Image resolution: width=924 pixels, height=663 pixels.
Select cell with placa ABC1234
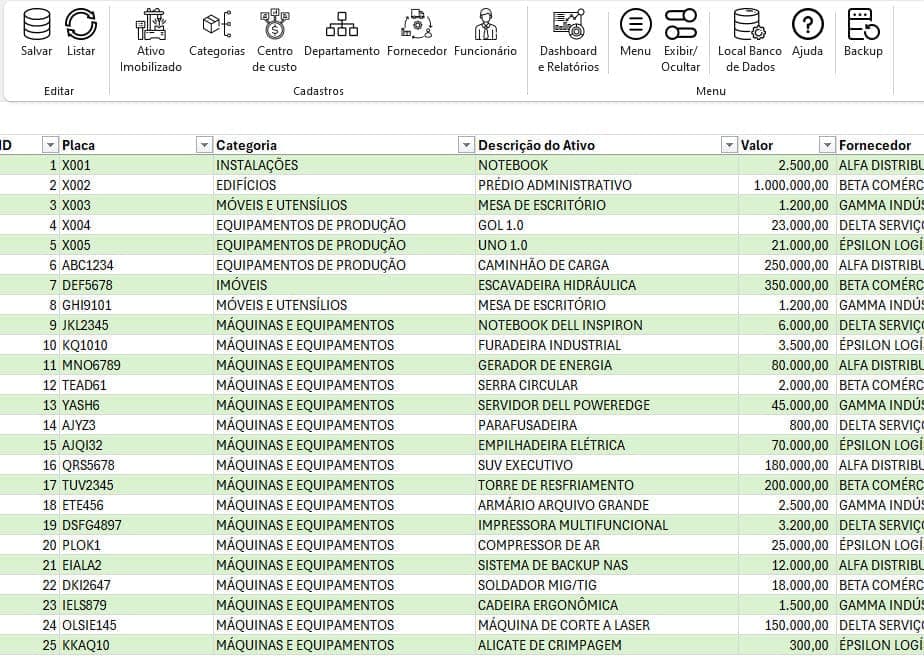click(136, 265)
